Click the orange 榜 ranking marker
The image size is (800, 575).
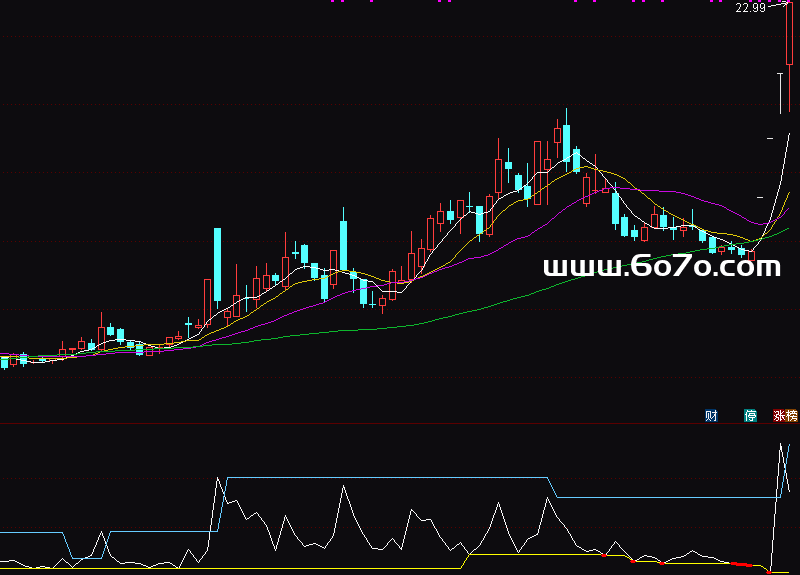[x=792, y=416]
